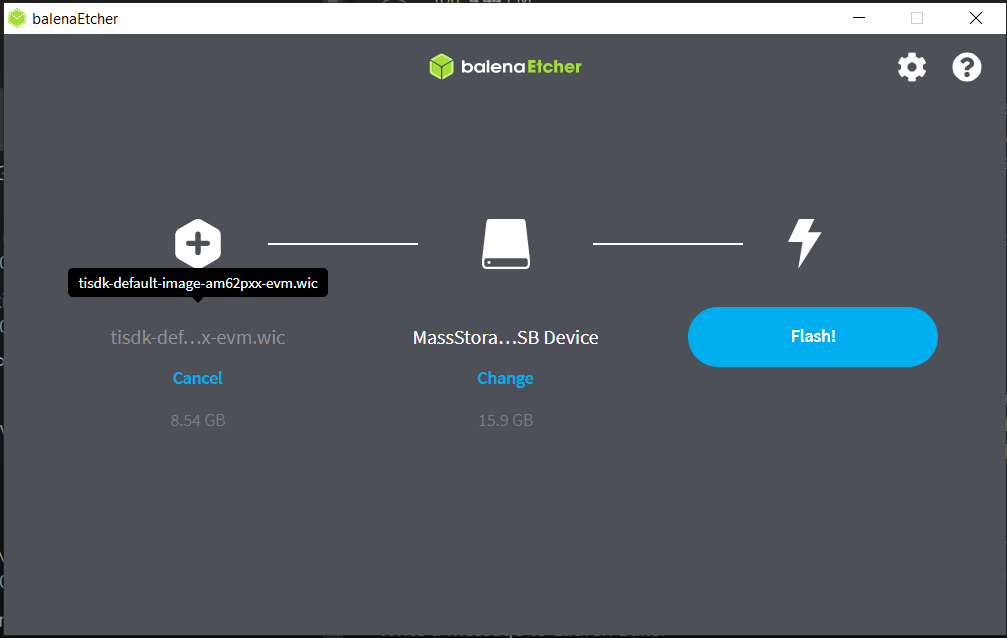
Task: Select the truncated filename tisdk-def…x-evm.wic
Action: point(197,337)
